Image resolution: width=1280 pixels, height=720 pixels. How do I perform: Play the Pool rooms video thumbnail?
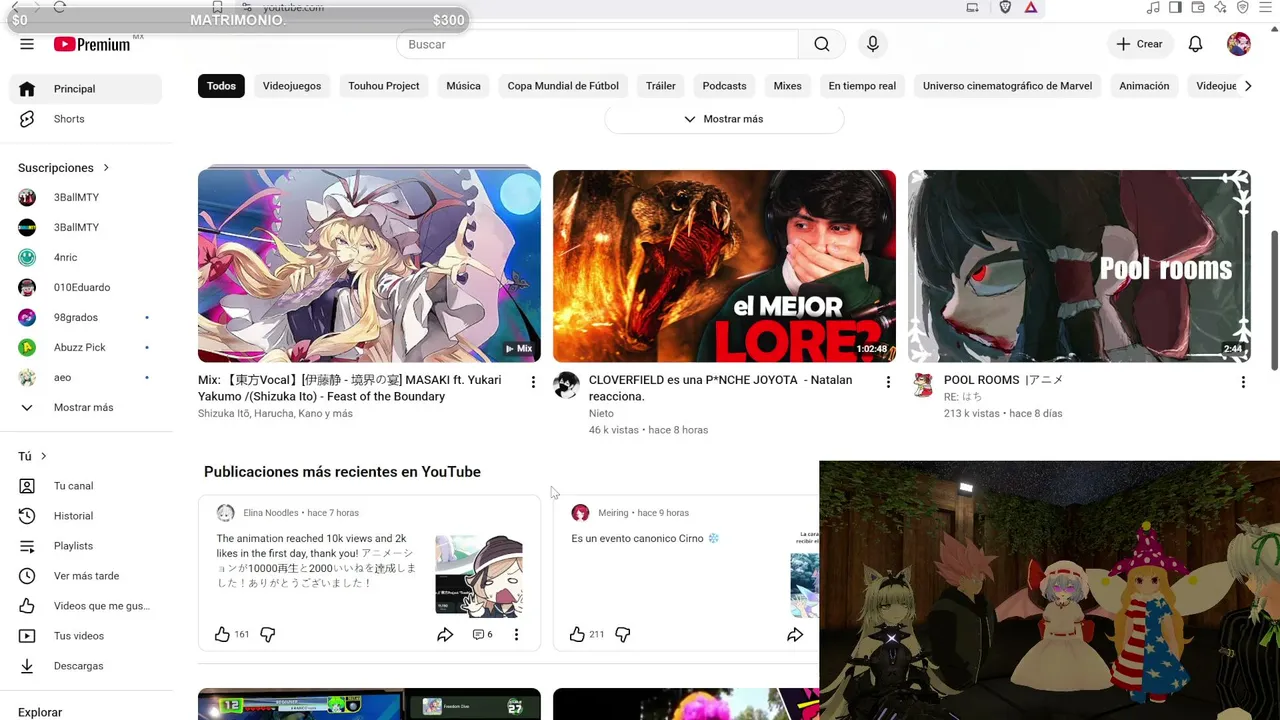[1079, 266]
